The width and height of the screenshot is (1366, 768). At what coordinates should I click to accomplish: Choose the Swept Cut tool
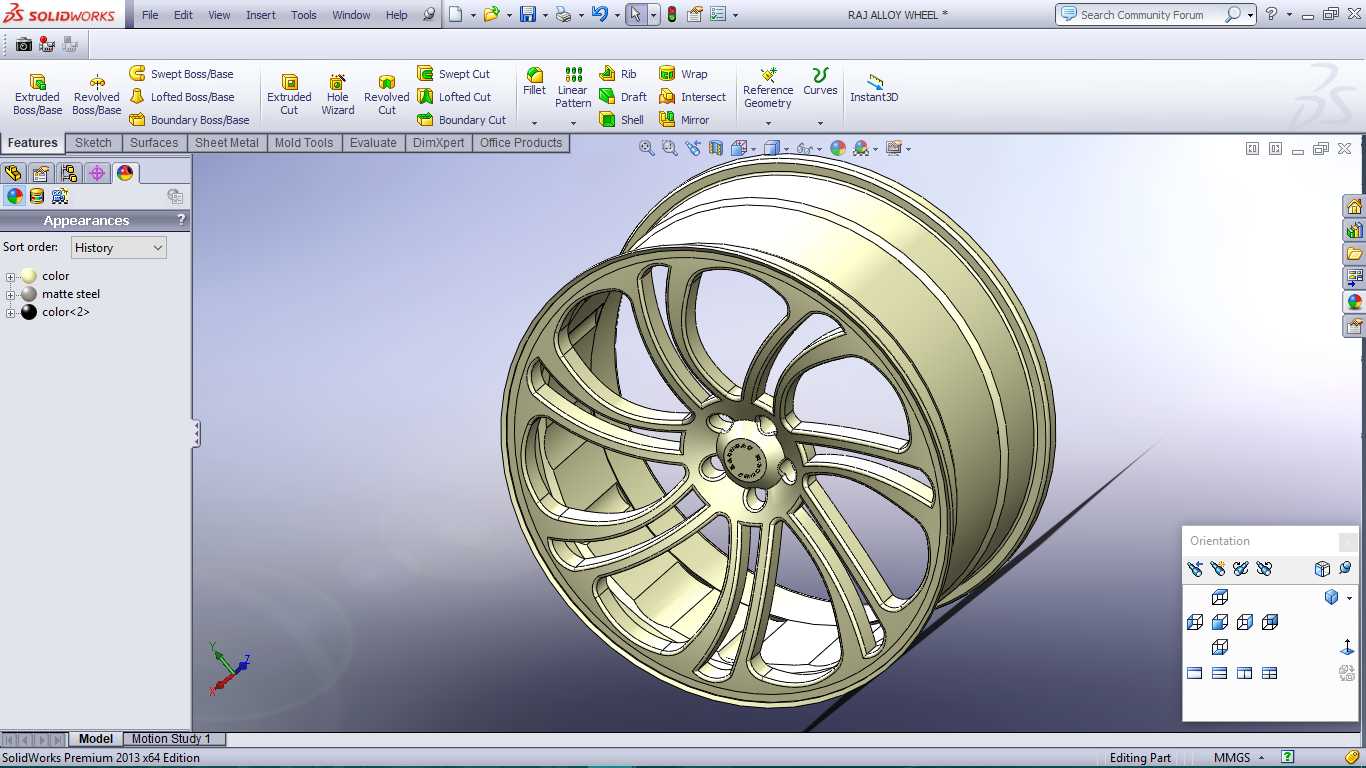click(454, 74)
